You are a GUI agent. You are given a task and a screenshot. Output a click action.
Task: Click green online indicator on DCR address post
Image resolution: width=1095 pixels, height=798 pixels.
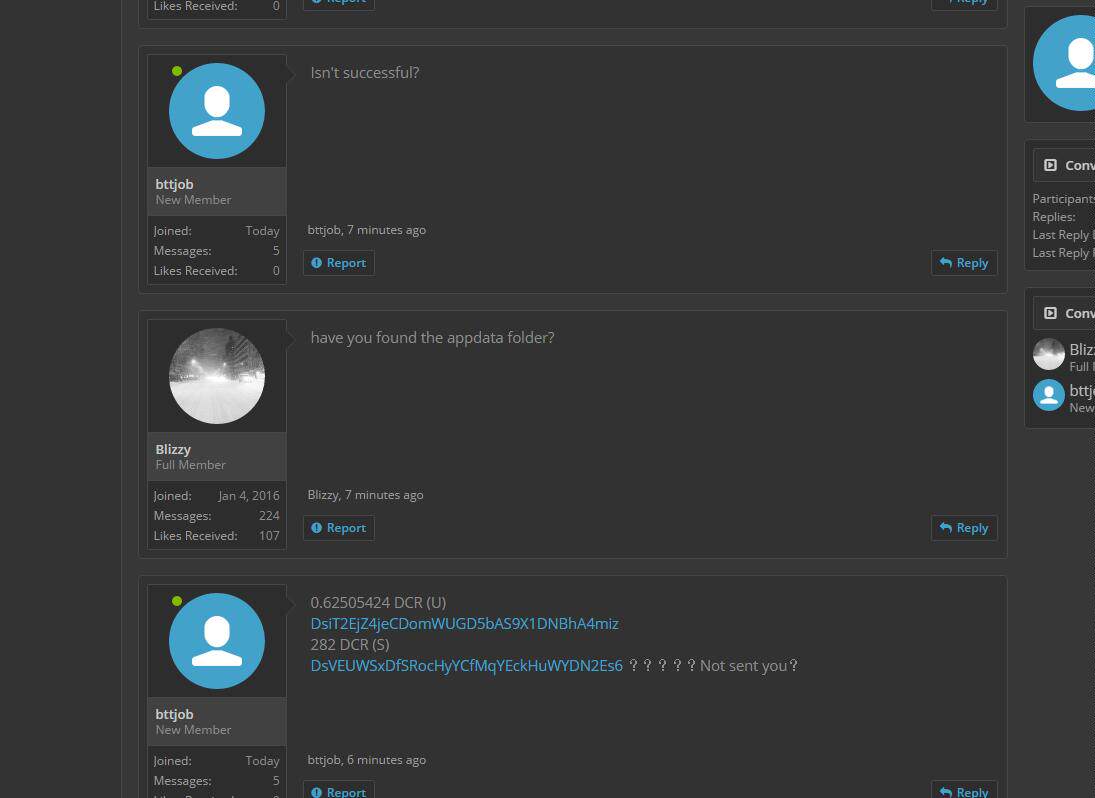[177, 601]
